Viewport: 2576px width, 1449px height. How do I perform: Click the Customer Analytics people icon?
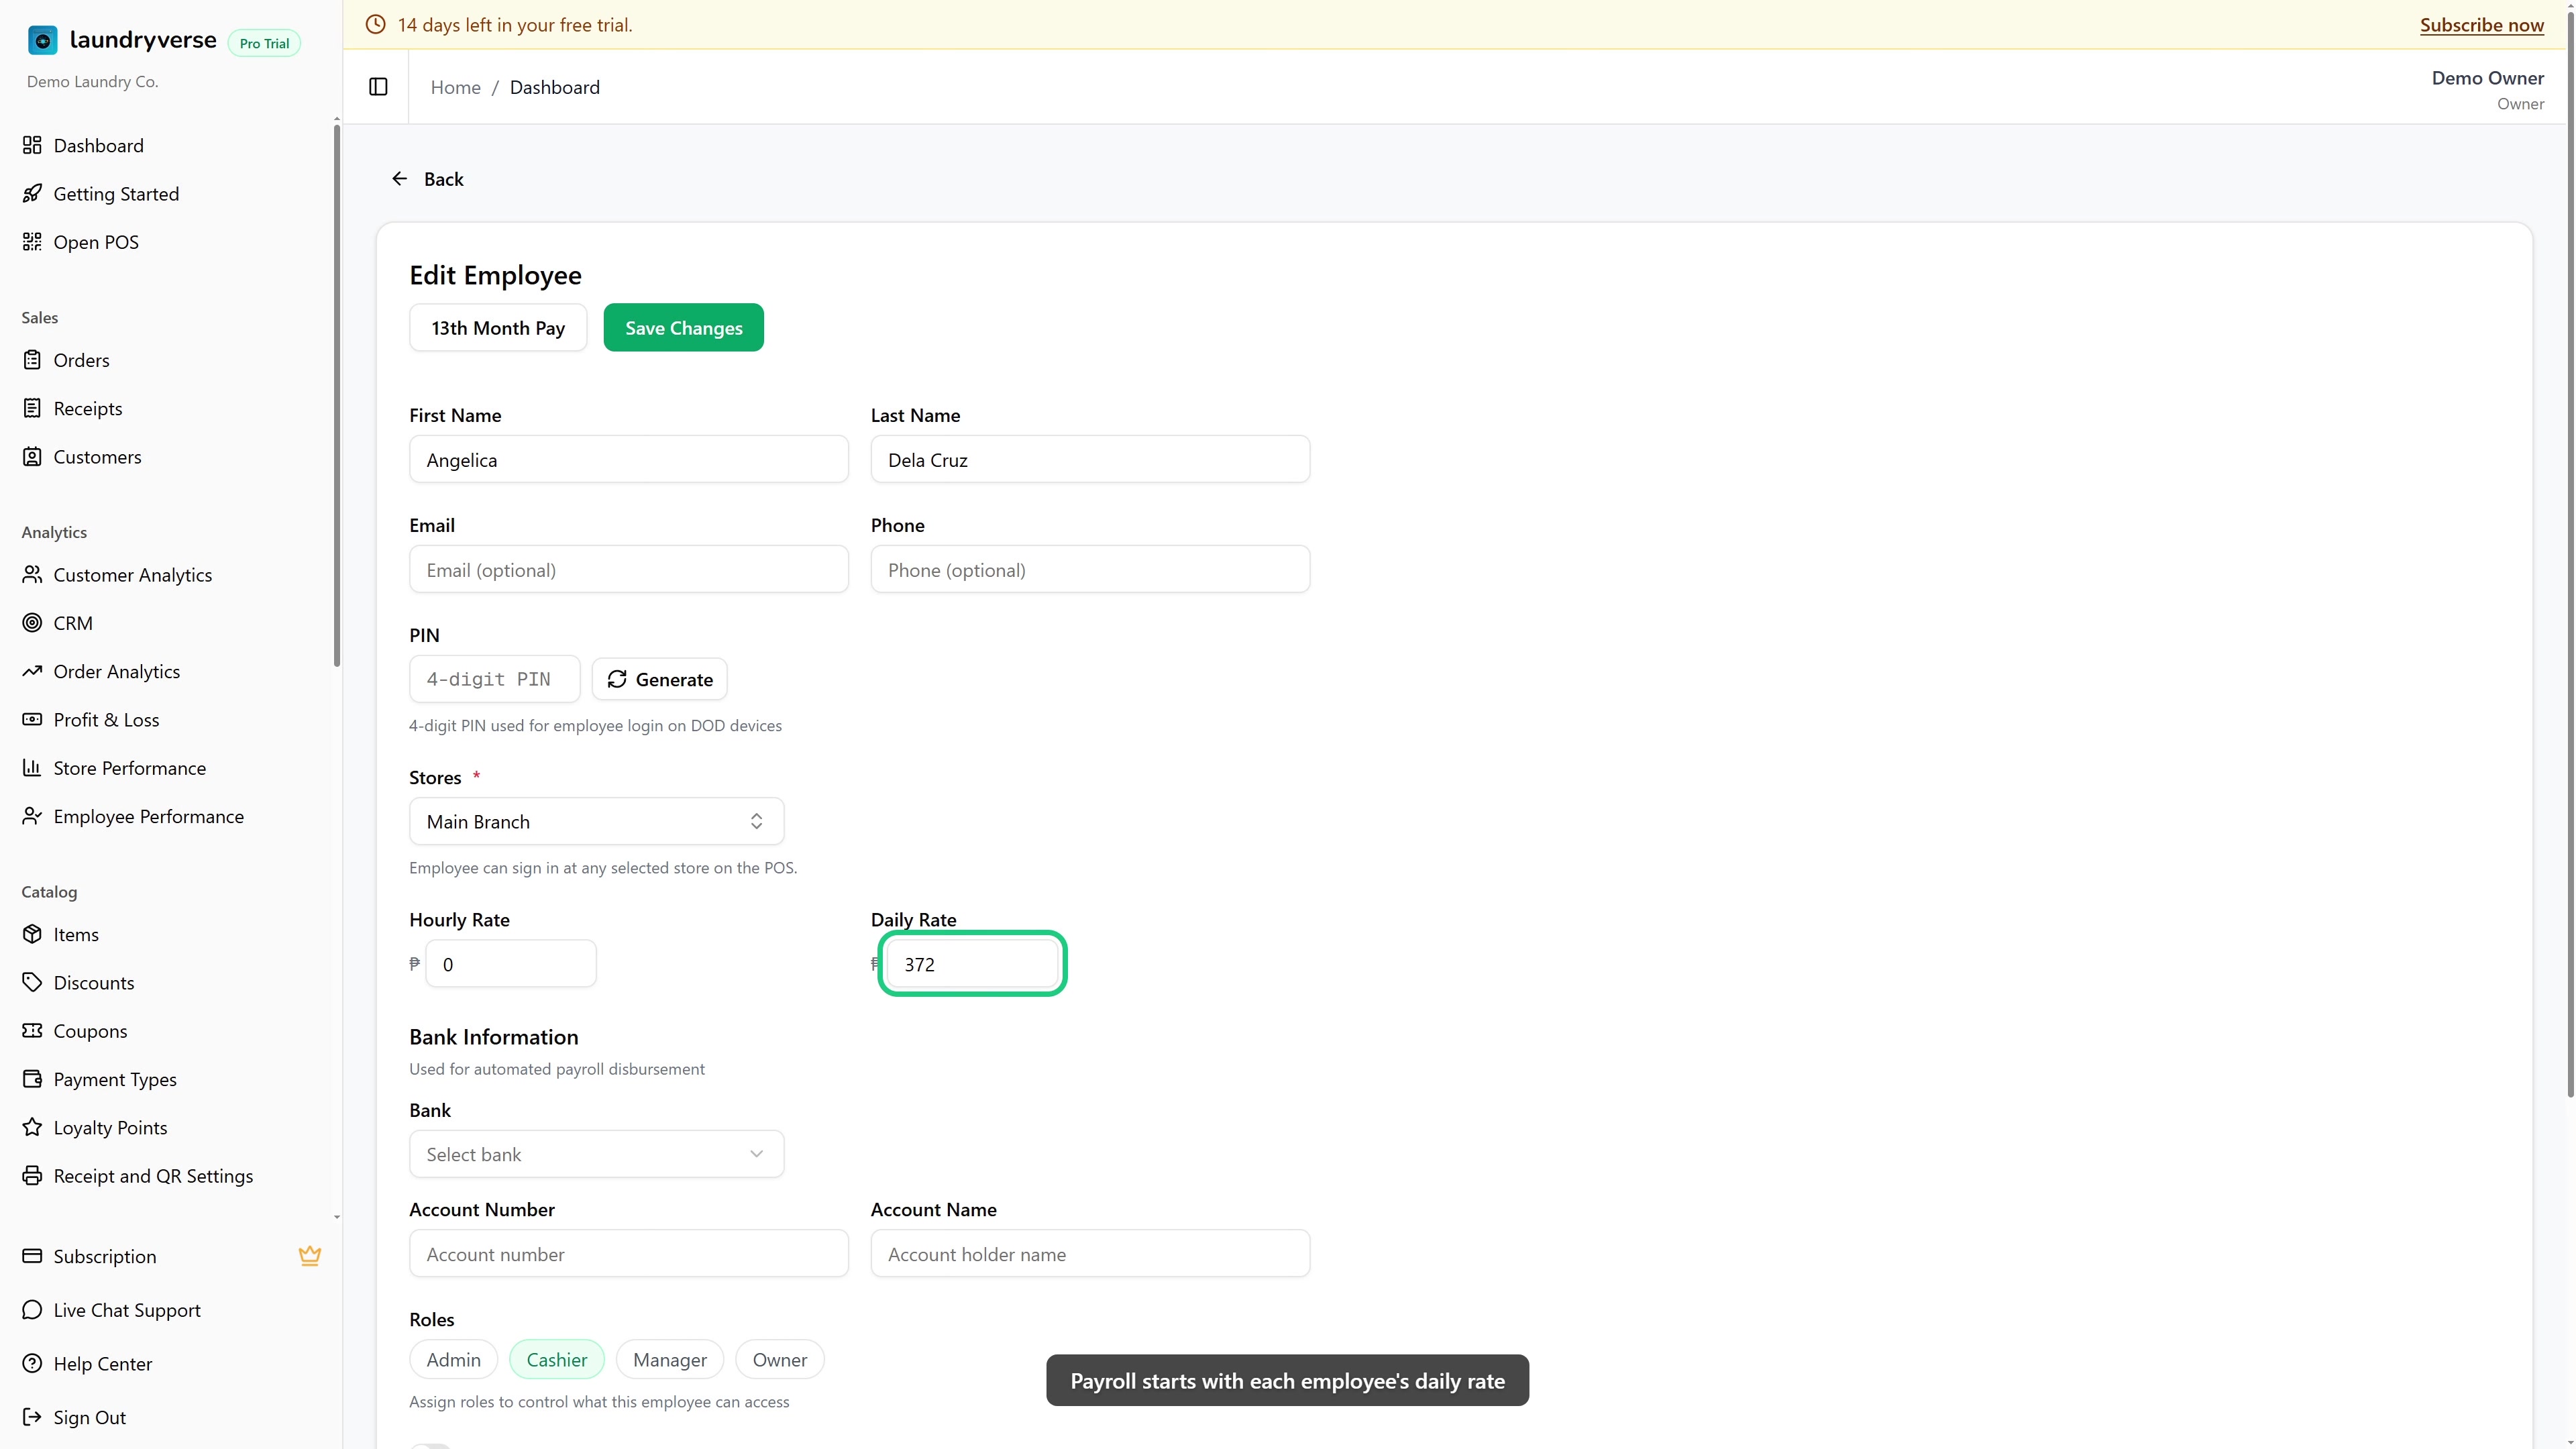(x=32, y=574)
